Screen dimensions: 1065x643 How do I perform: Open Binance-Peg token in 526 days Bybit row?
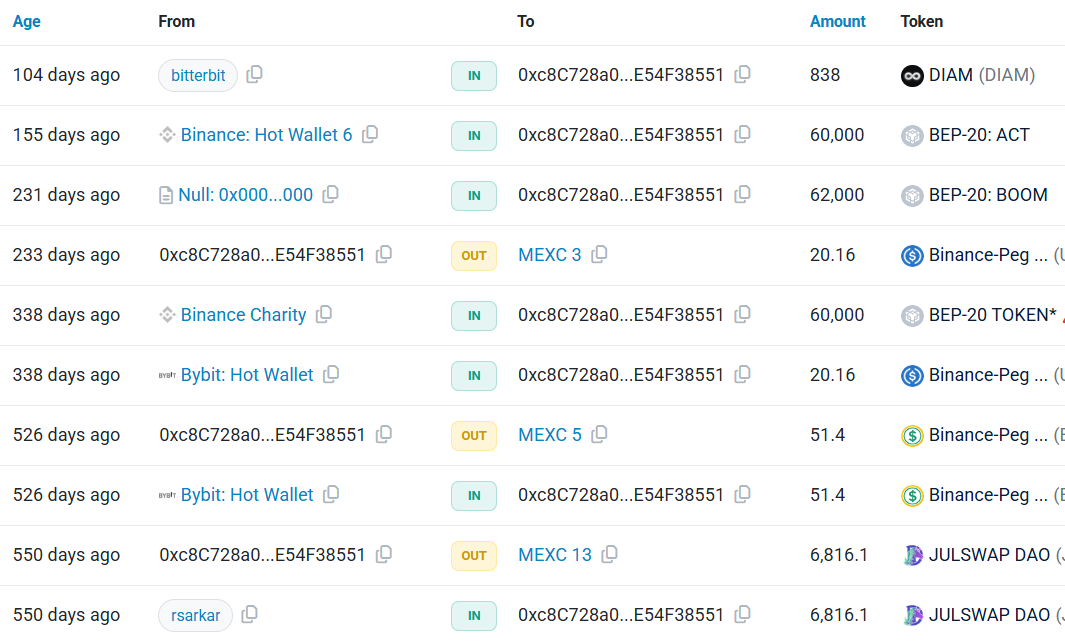988,495
